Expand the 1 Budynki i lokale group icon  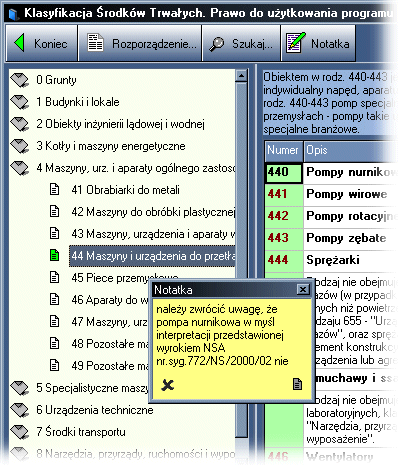point(20,102)
